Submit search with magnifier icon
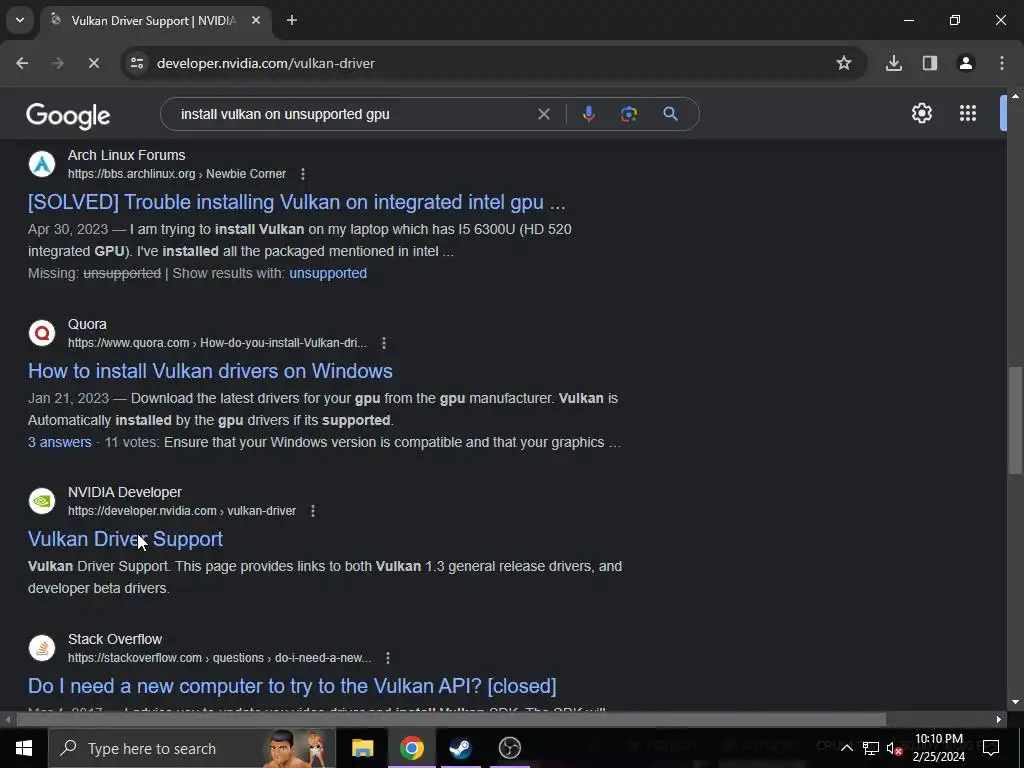 (670, 114)
